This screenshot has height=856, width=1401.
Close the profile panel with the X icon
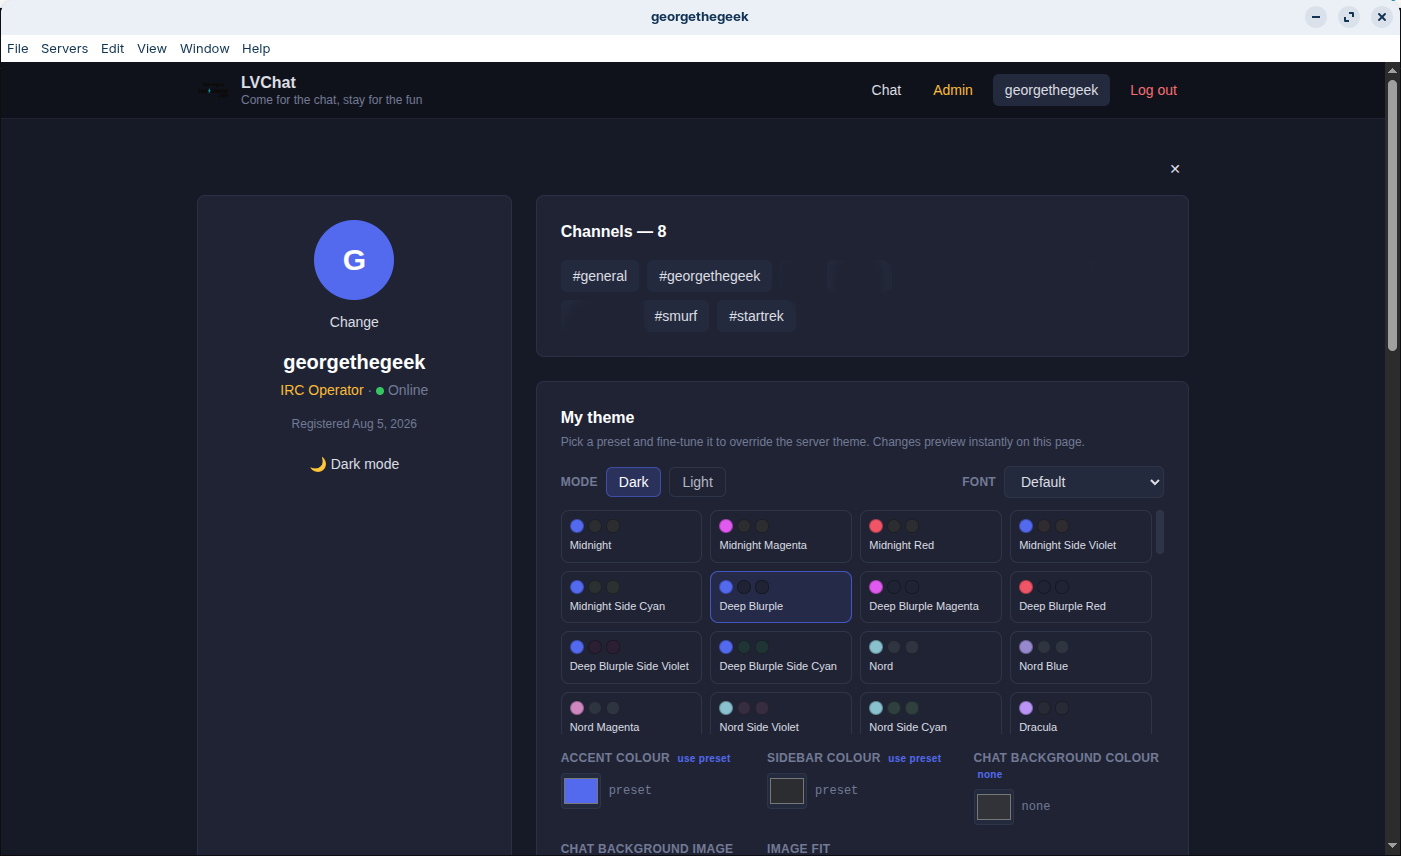1175,169
